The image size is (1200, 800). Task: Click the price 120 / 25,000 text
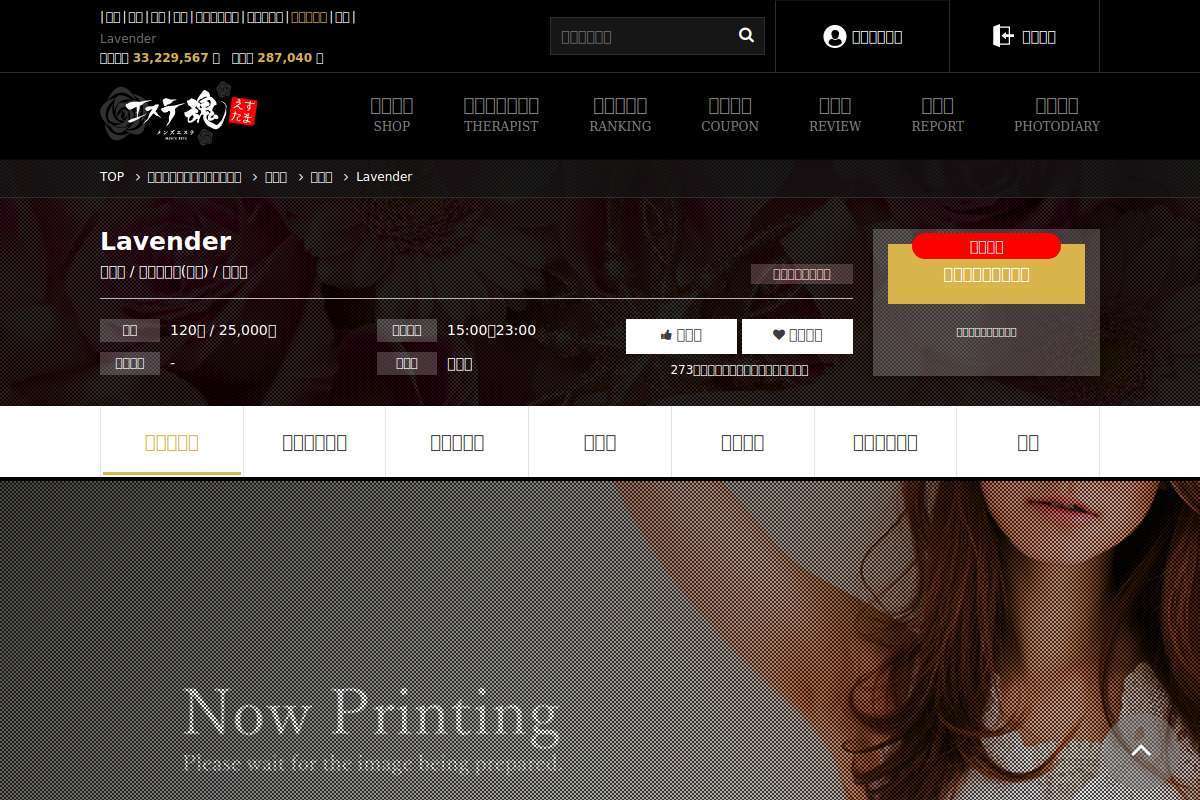(x=223, y=330)
